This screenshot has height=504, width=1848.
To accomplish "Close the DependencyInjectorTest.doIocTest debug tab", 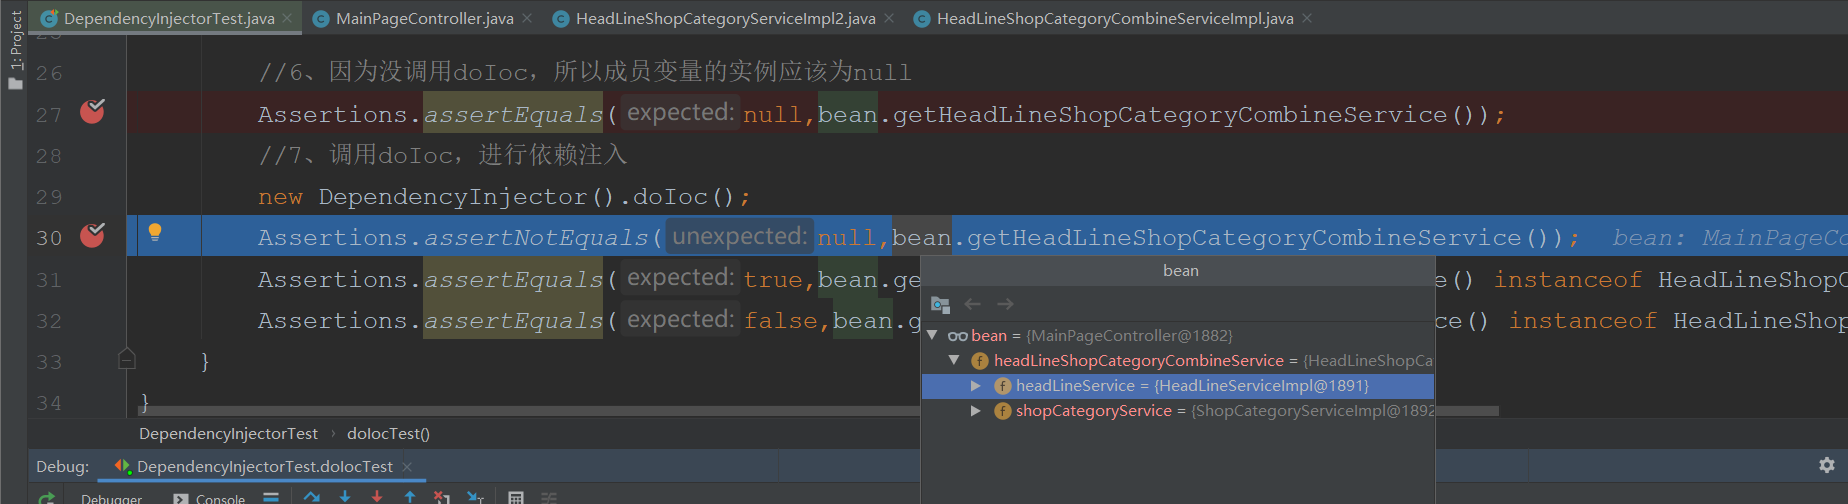I will click(x=407, y=467).
